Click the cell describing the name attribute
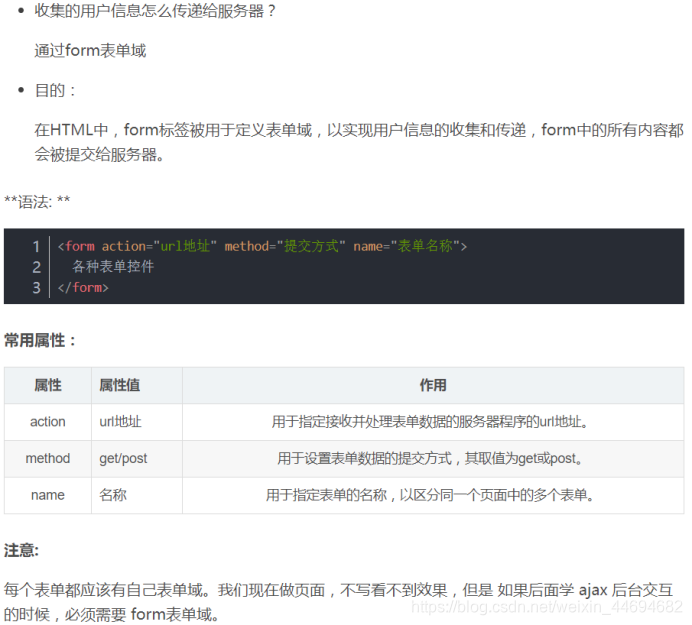The height and width of the screenshot is (625, 692). coord(433,495)
